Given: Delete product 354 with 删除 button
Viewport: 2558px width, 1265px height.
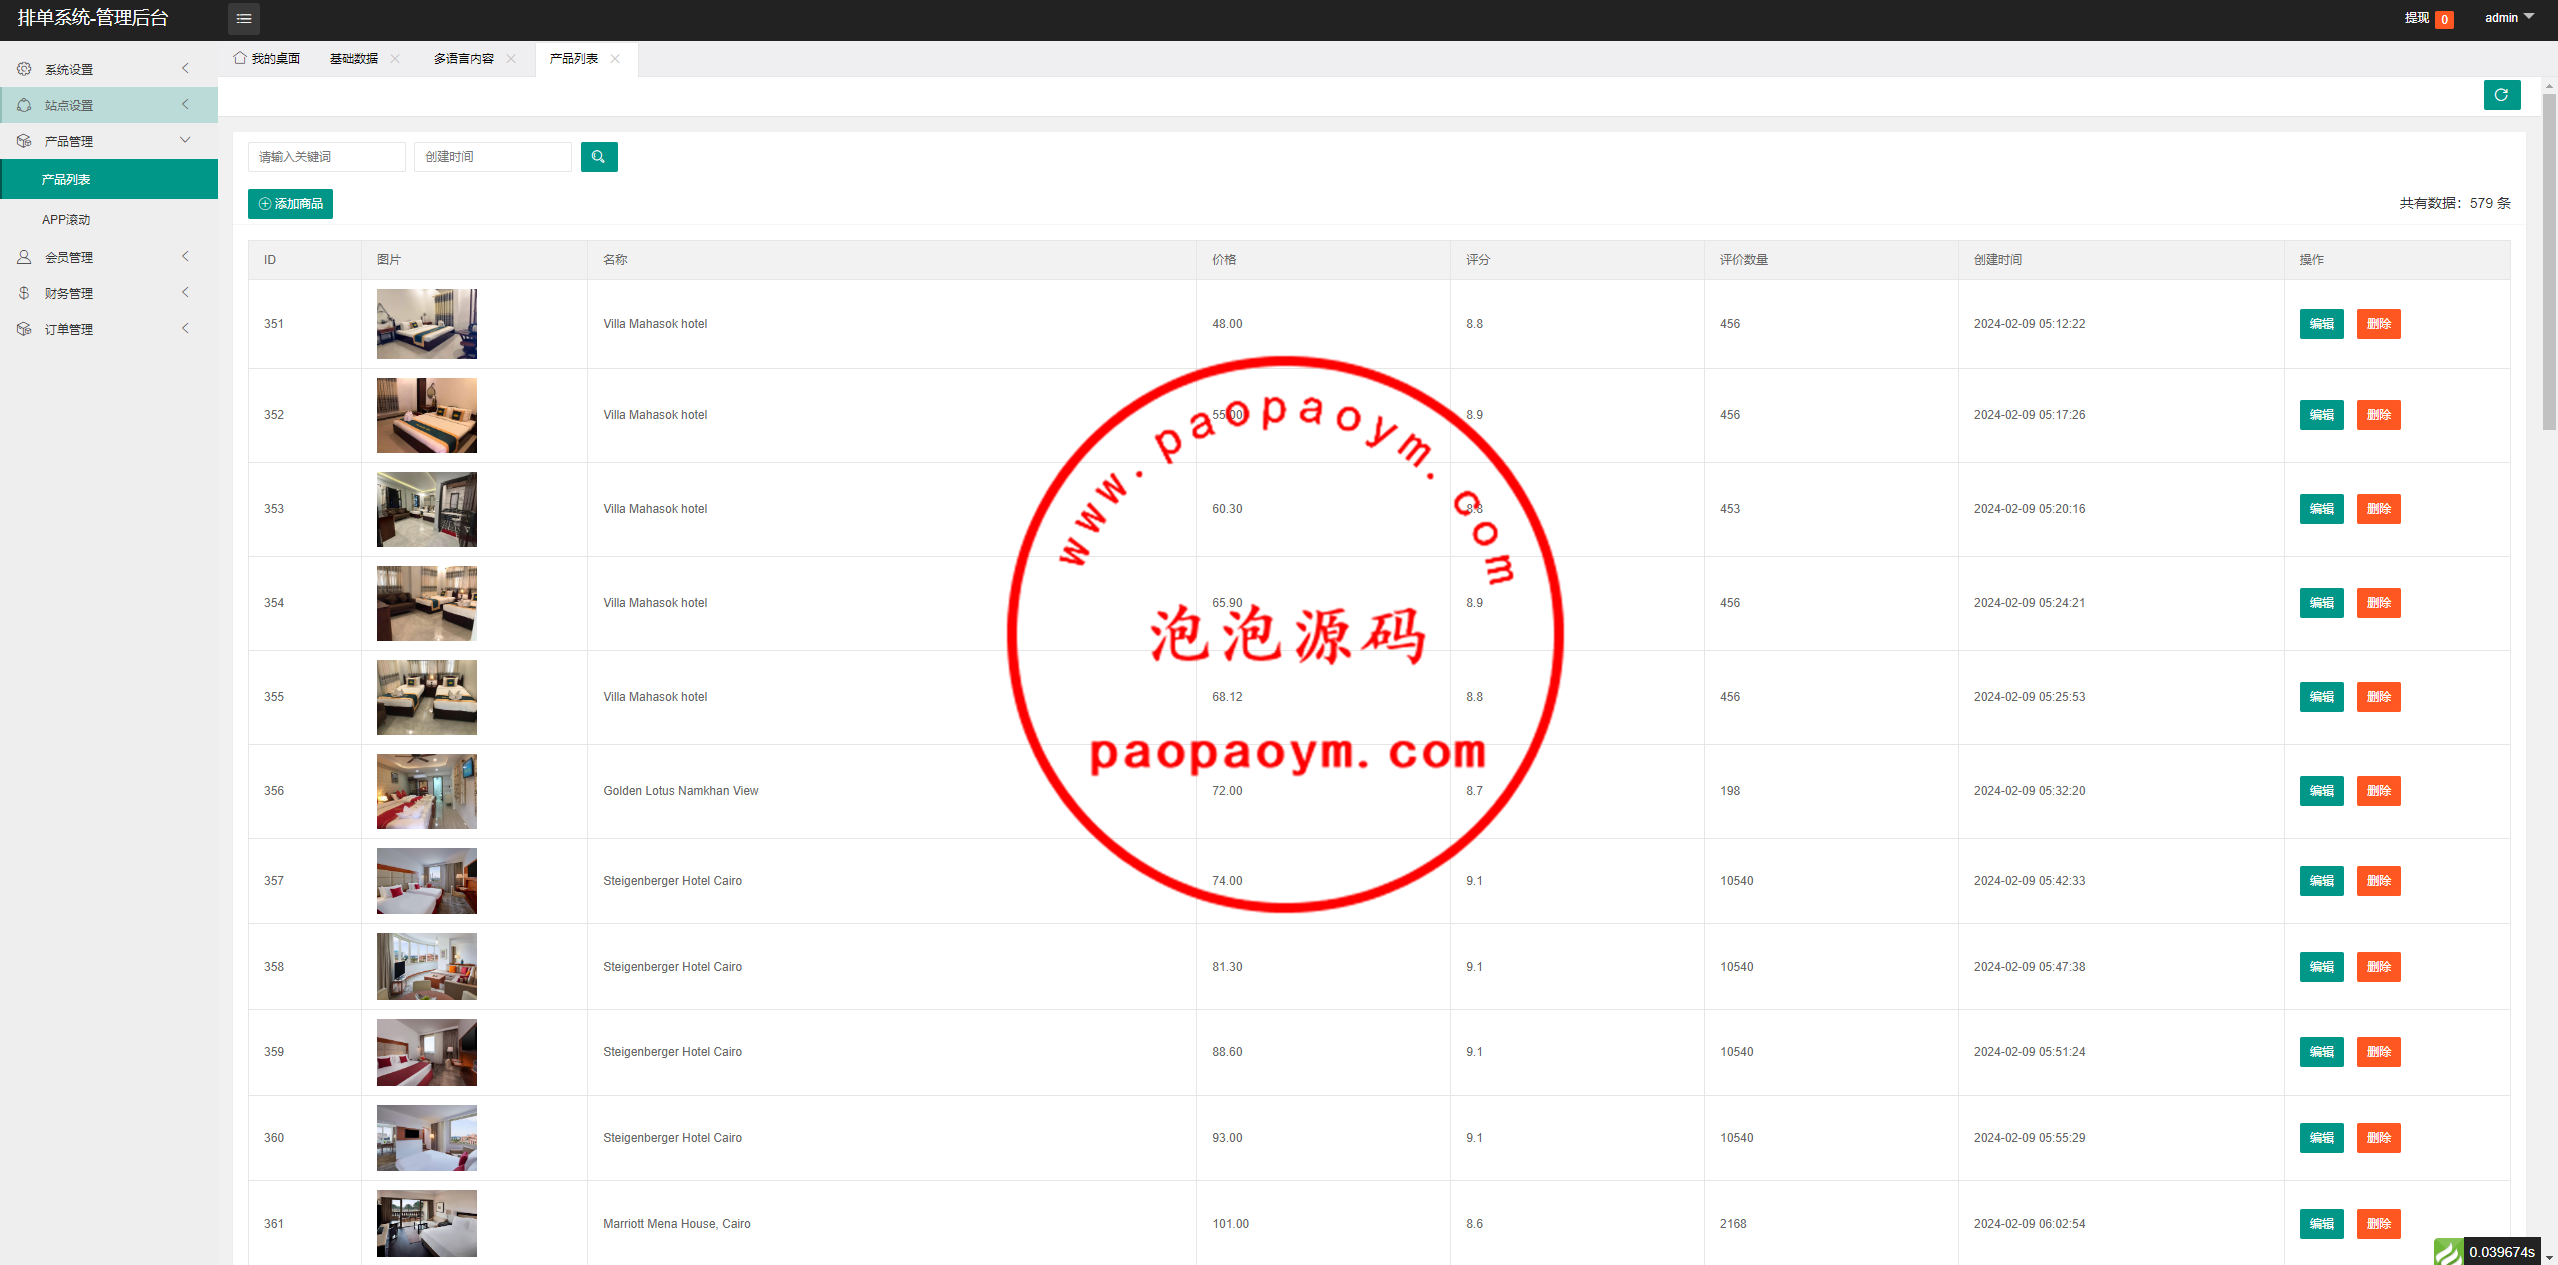Looking at the screenshot, I should 2378,603.
